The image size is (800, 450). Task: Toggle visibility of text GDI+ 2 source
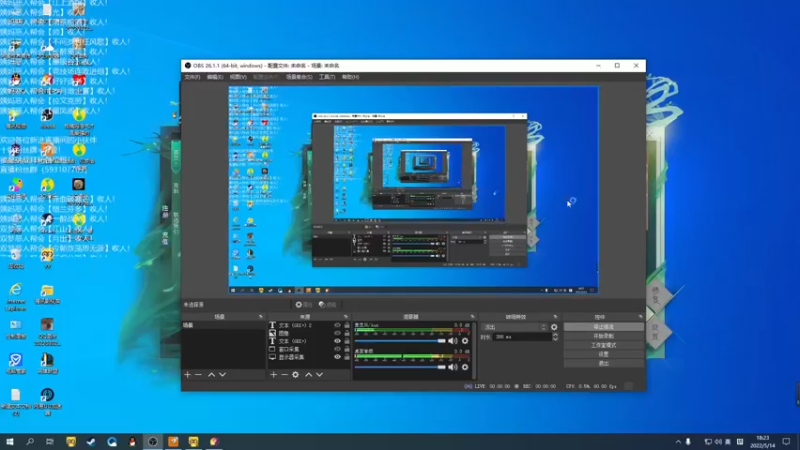coord(337,325)
